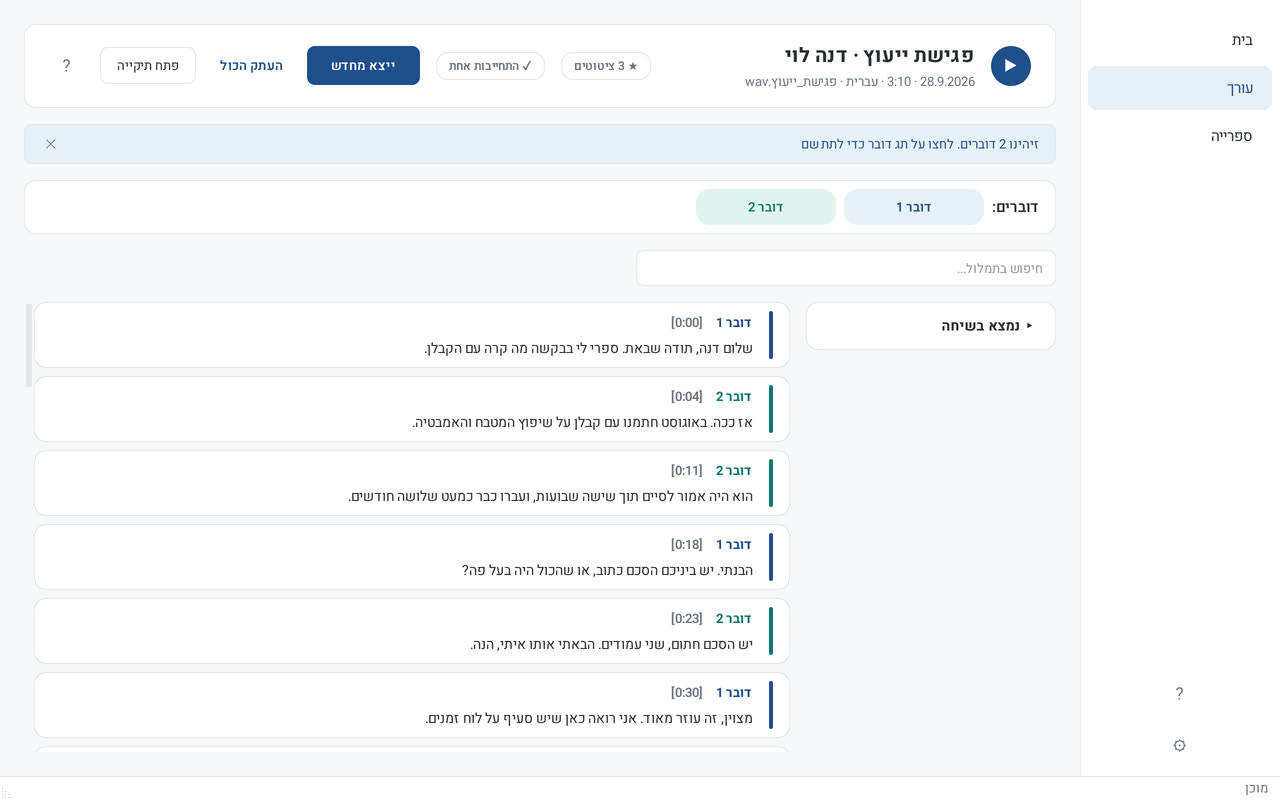The height and width of the screenshot is (800, 1280).
Task: Focus the חיפוש בתמלול search field
Action: [846, 268]
